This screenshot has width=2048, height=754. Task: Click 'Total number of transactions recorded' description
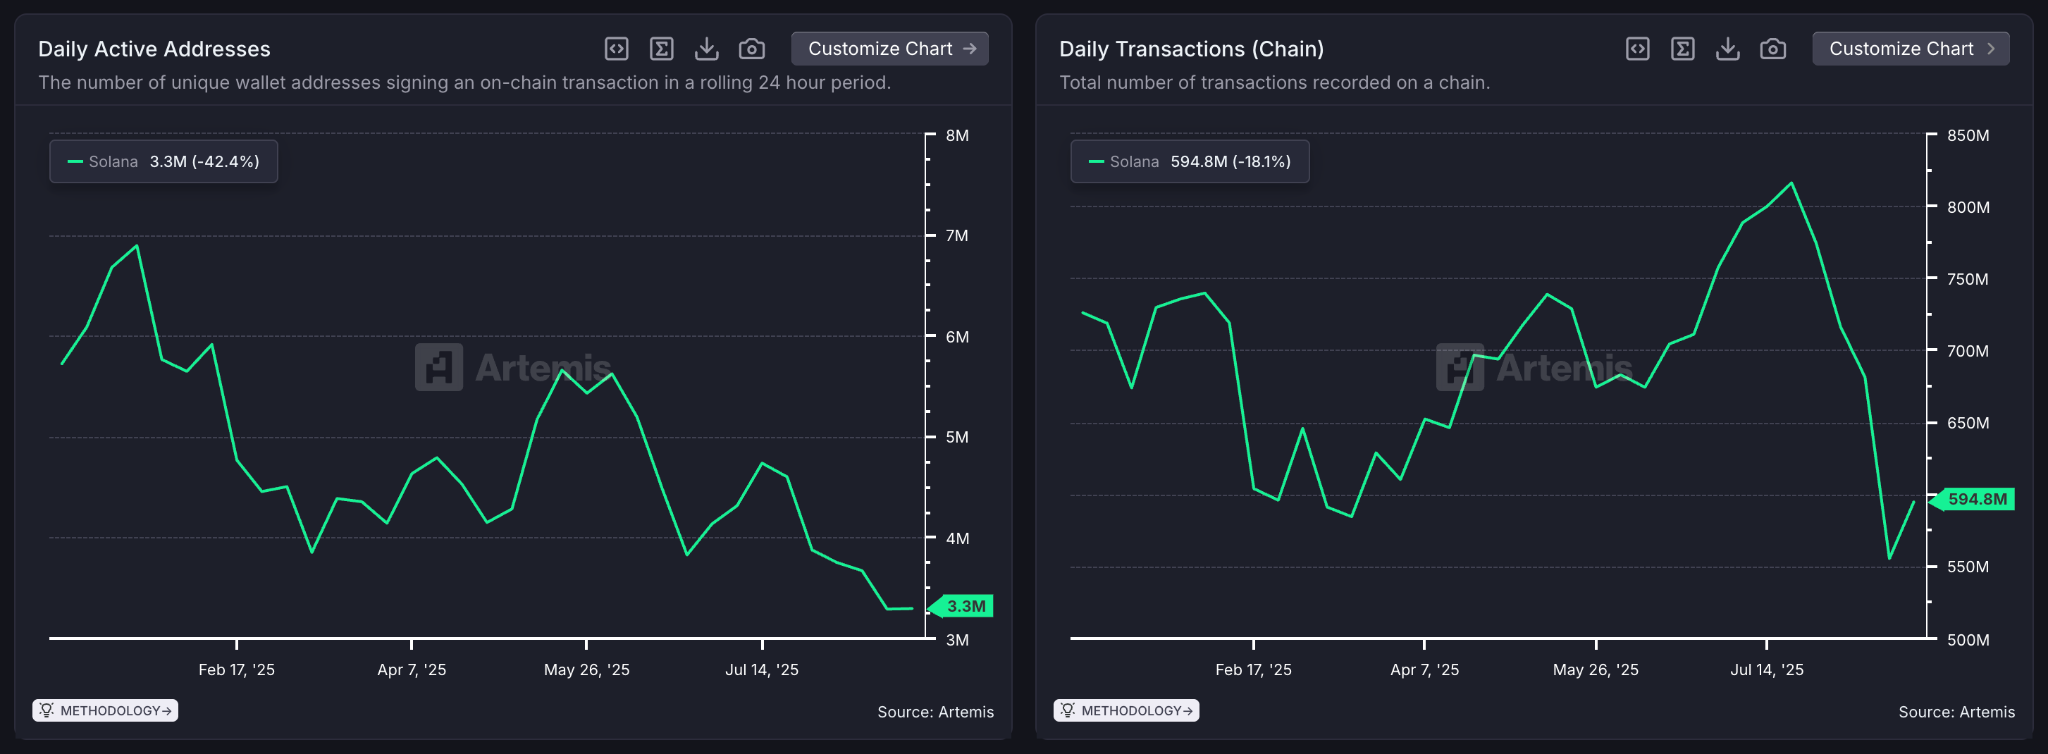coord(1275,83)
